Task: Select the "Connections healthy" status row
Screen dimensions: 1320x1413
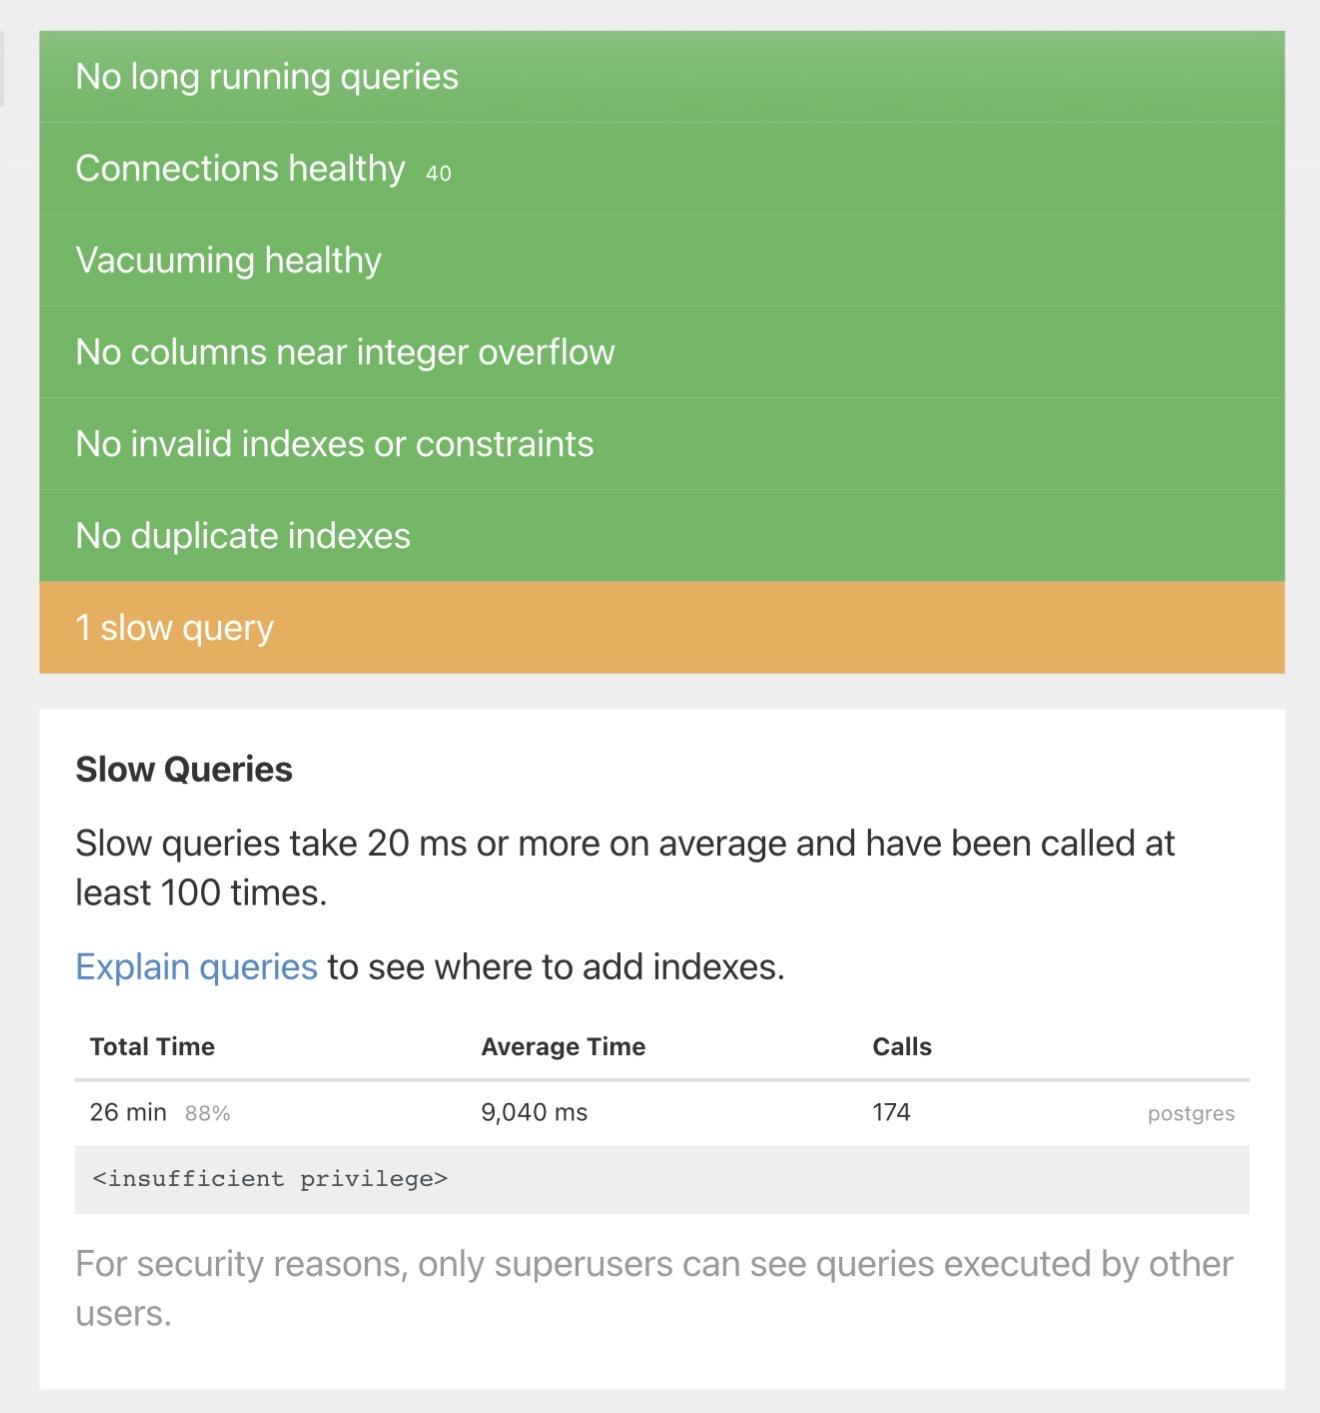Action: [x=240, y=169]
